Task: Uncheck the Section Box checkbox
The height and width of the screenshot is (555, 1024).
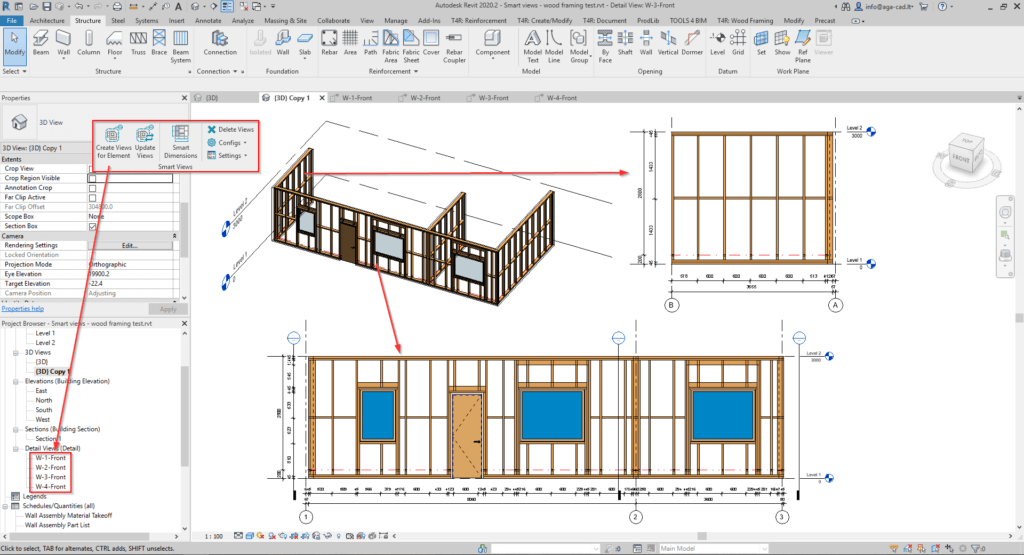Action: pyautogui.click(x=93, y=226)
